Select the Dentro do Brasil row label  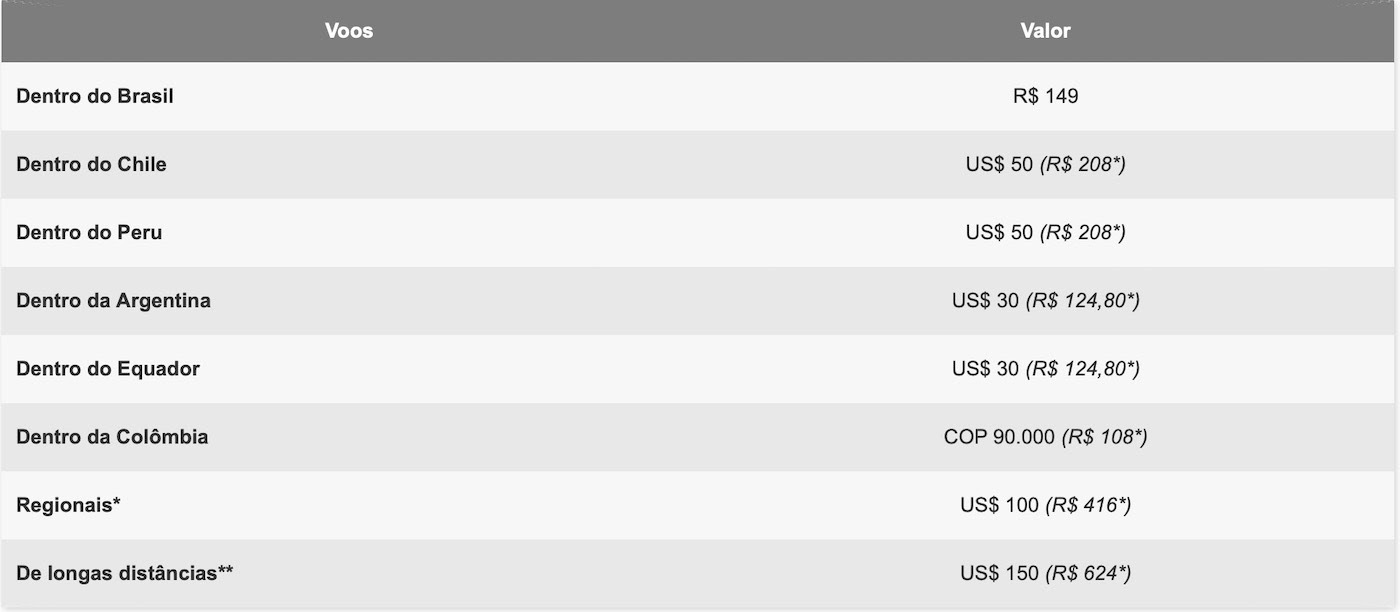[x=95, y=96]
